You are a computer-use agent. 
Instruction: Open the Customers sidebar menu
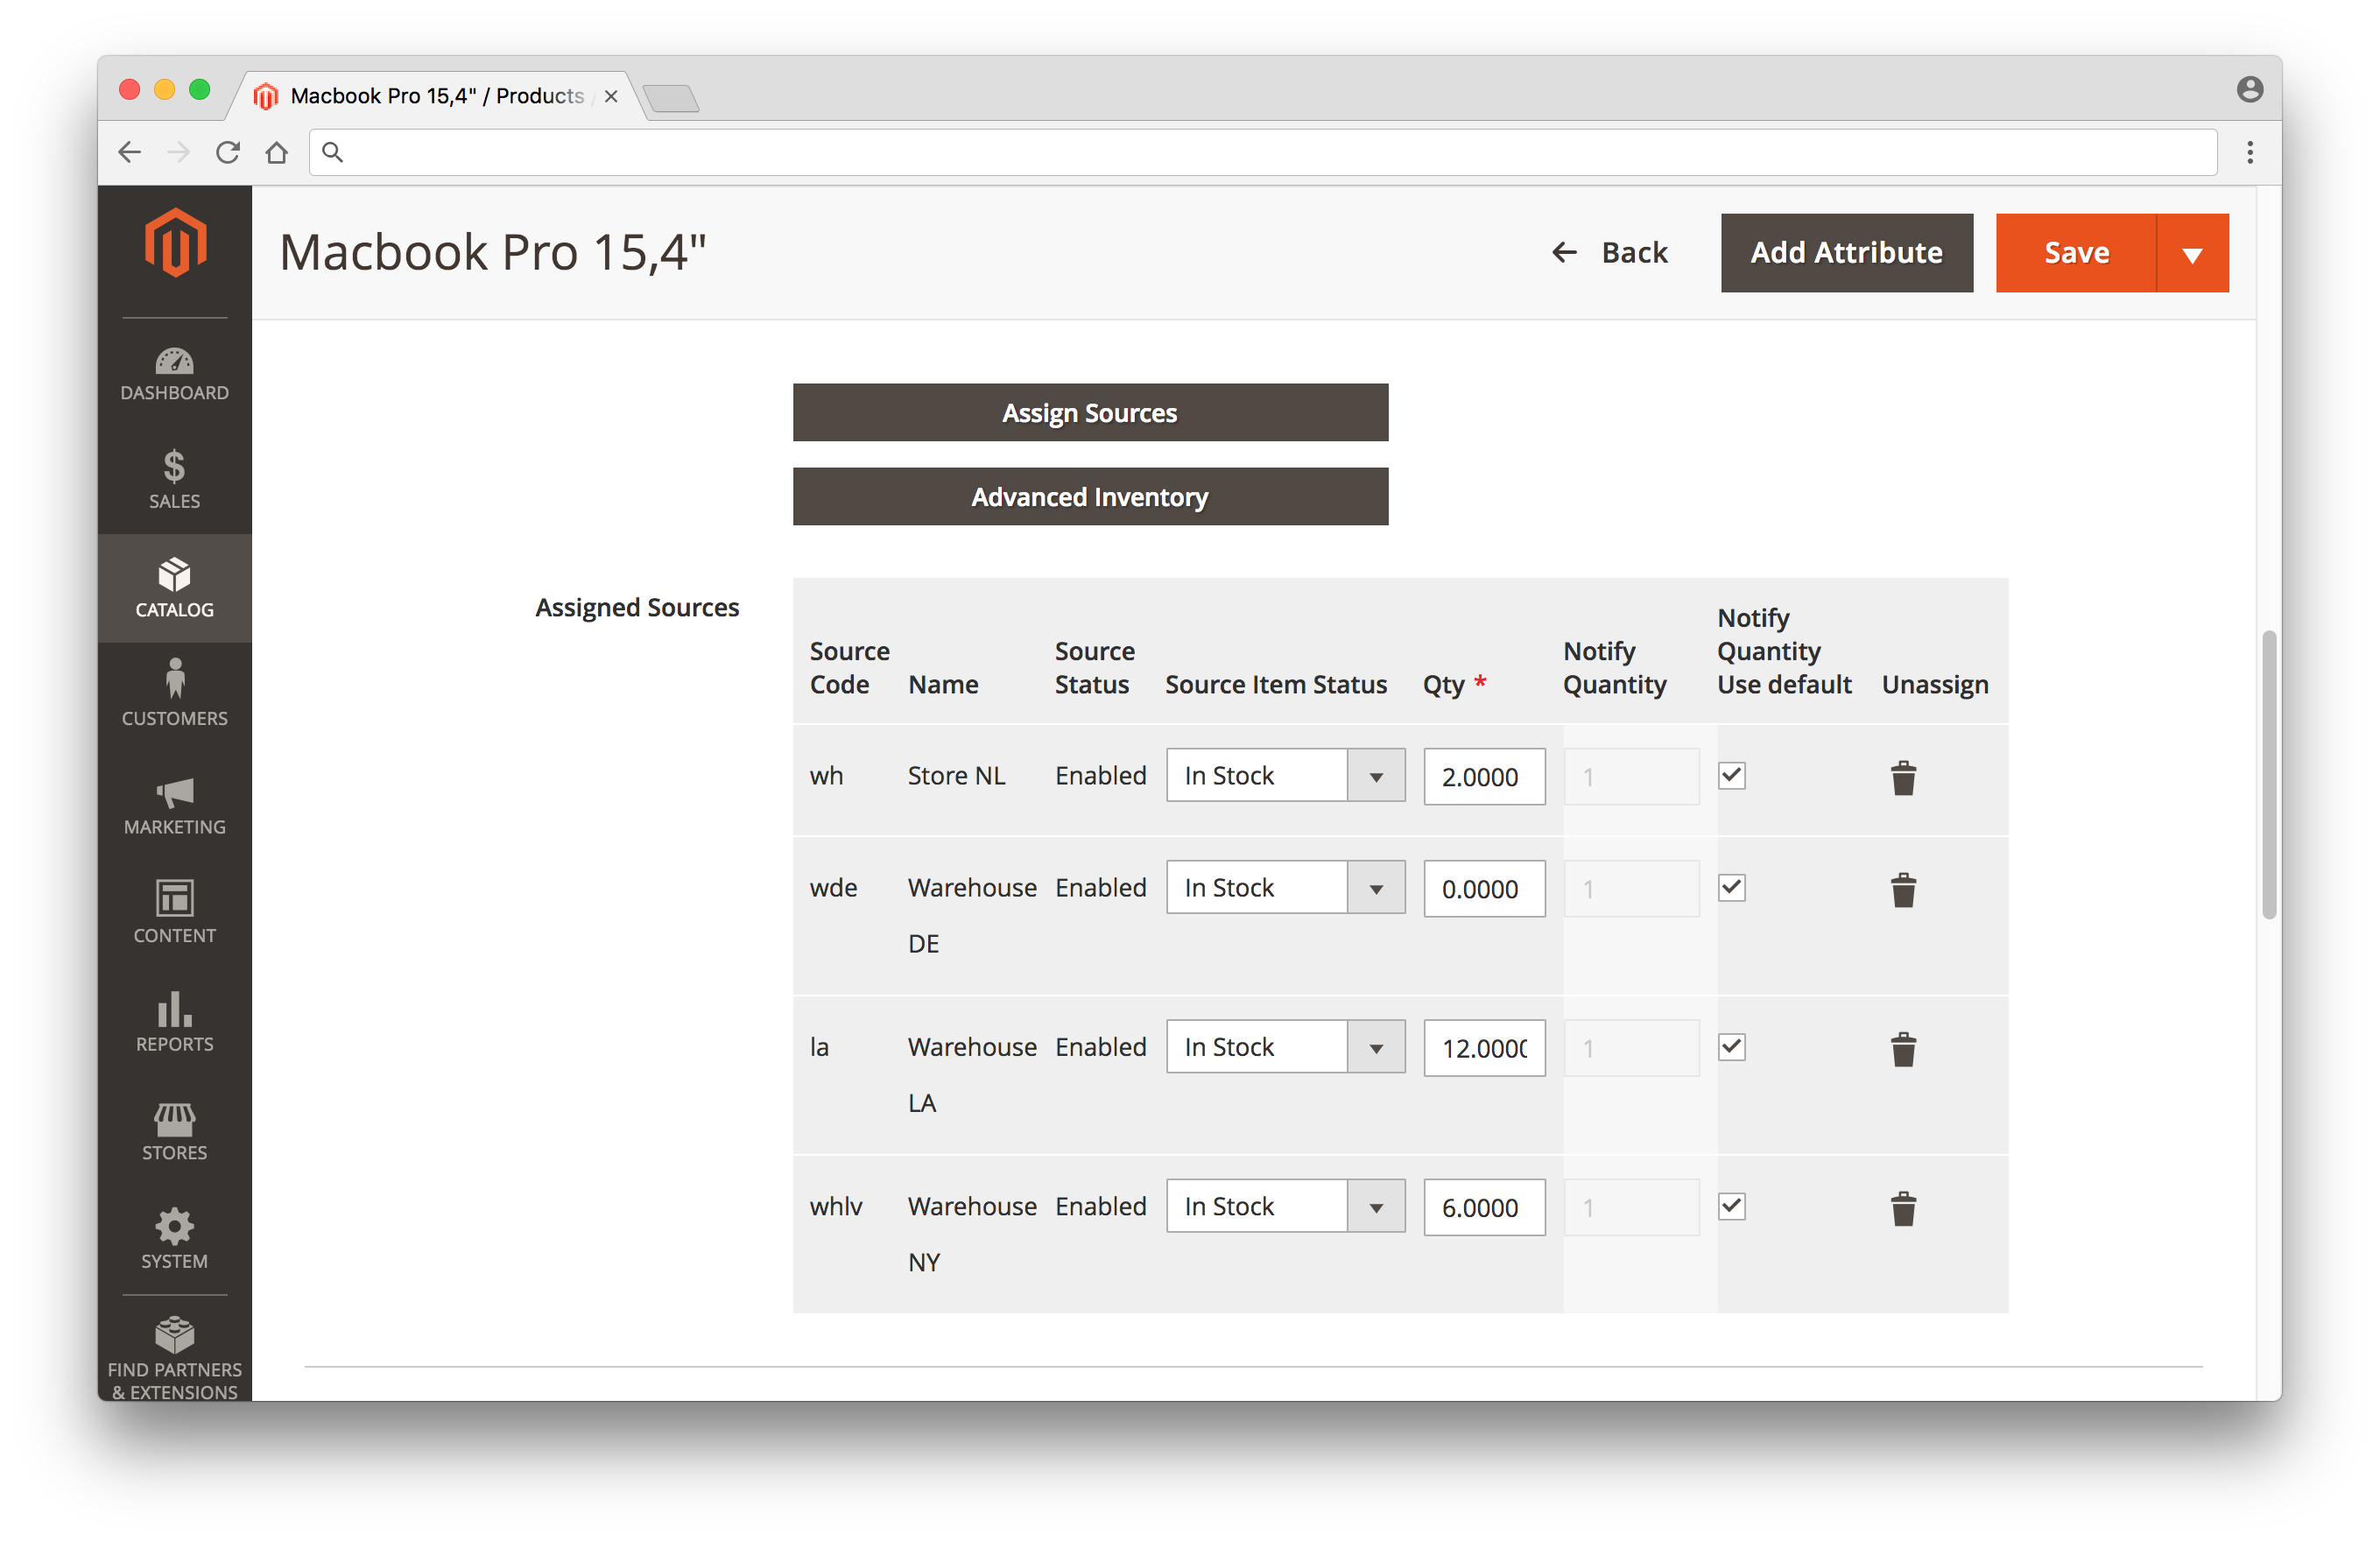point(174,694)
